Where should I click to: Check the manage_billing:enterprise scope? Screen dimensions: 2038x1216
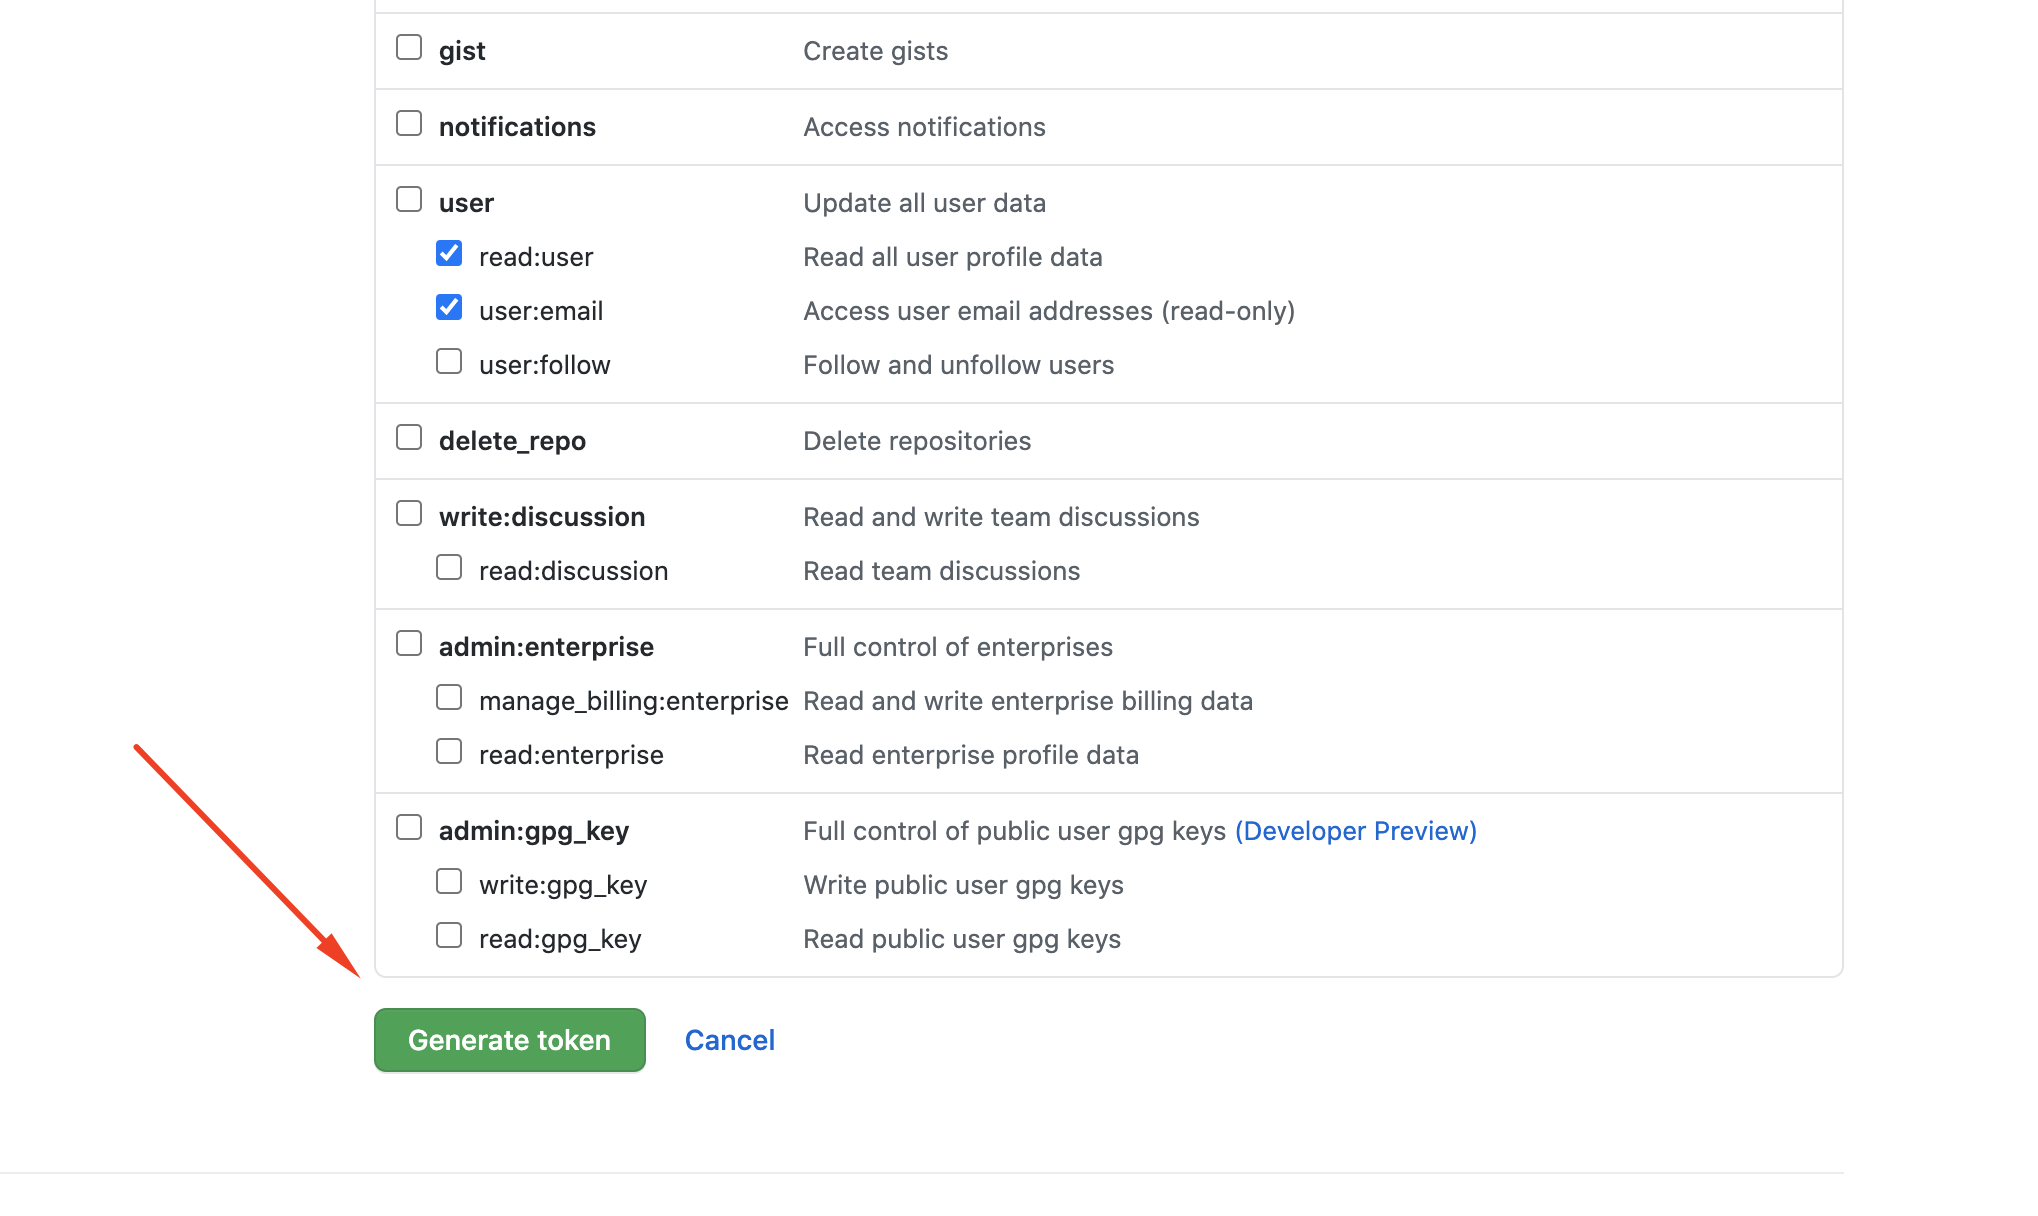click(449, 696)
